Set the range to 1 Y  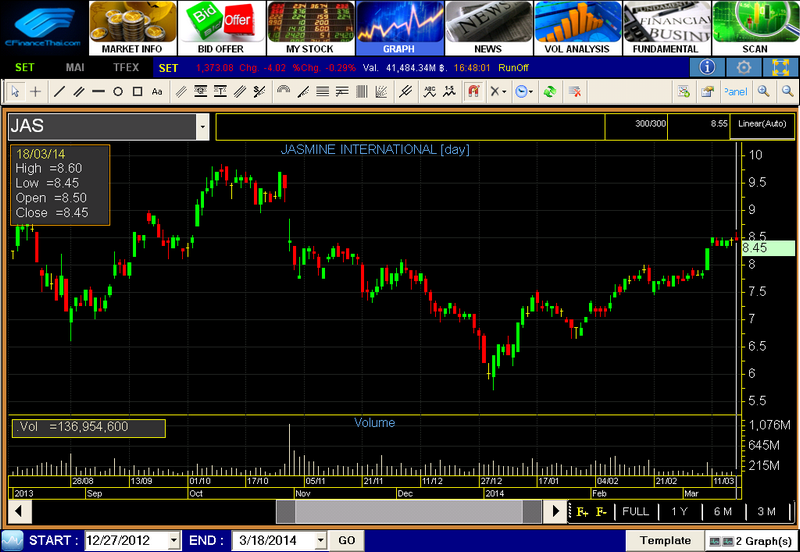(679, 512)
